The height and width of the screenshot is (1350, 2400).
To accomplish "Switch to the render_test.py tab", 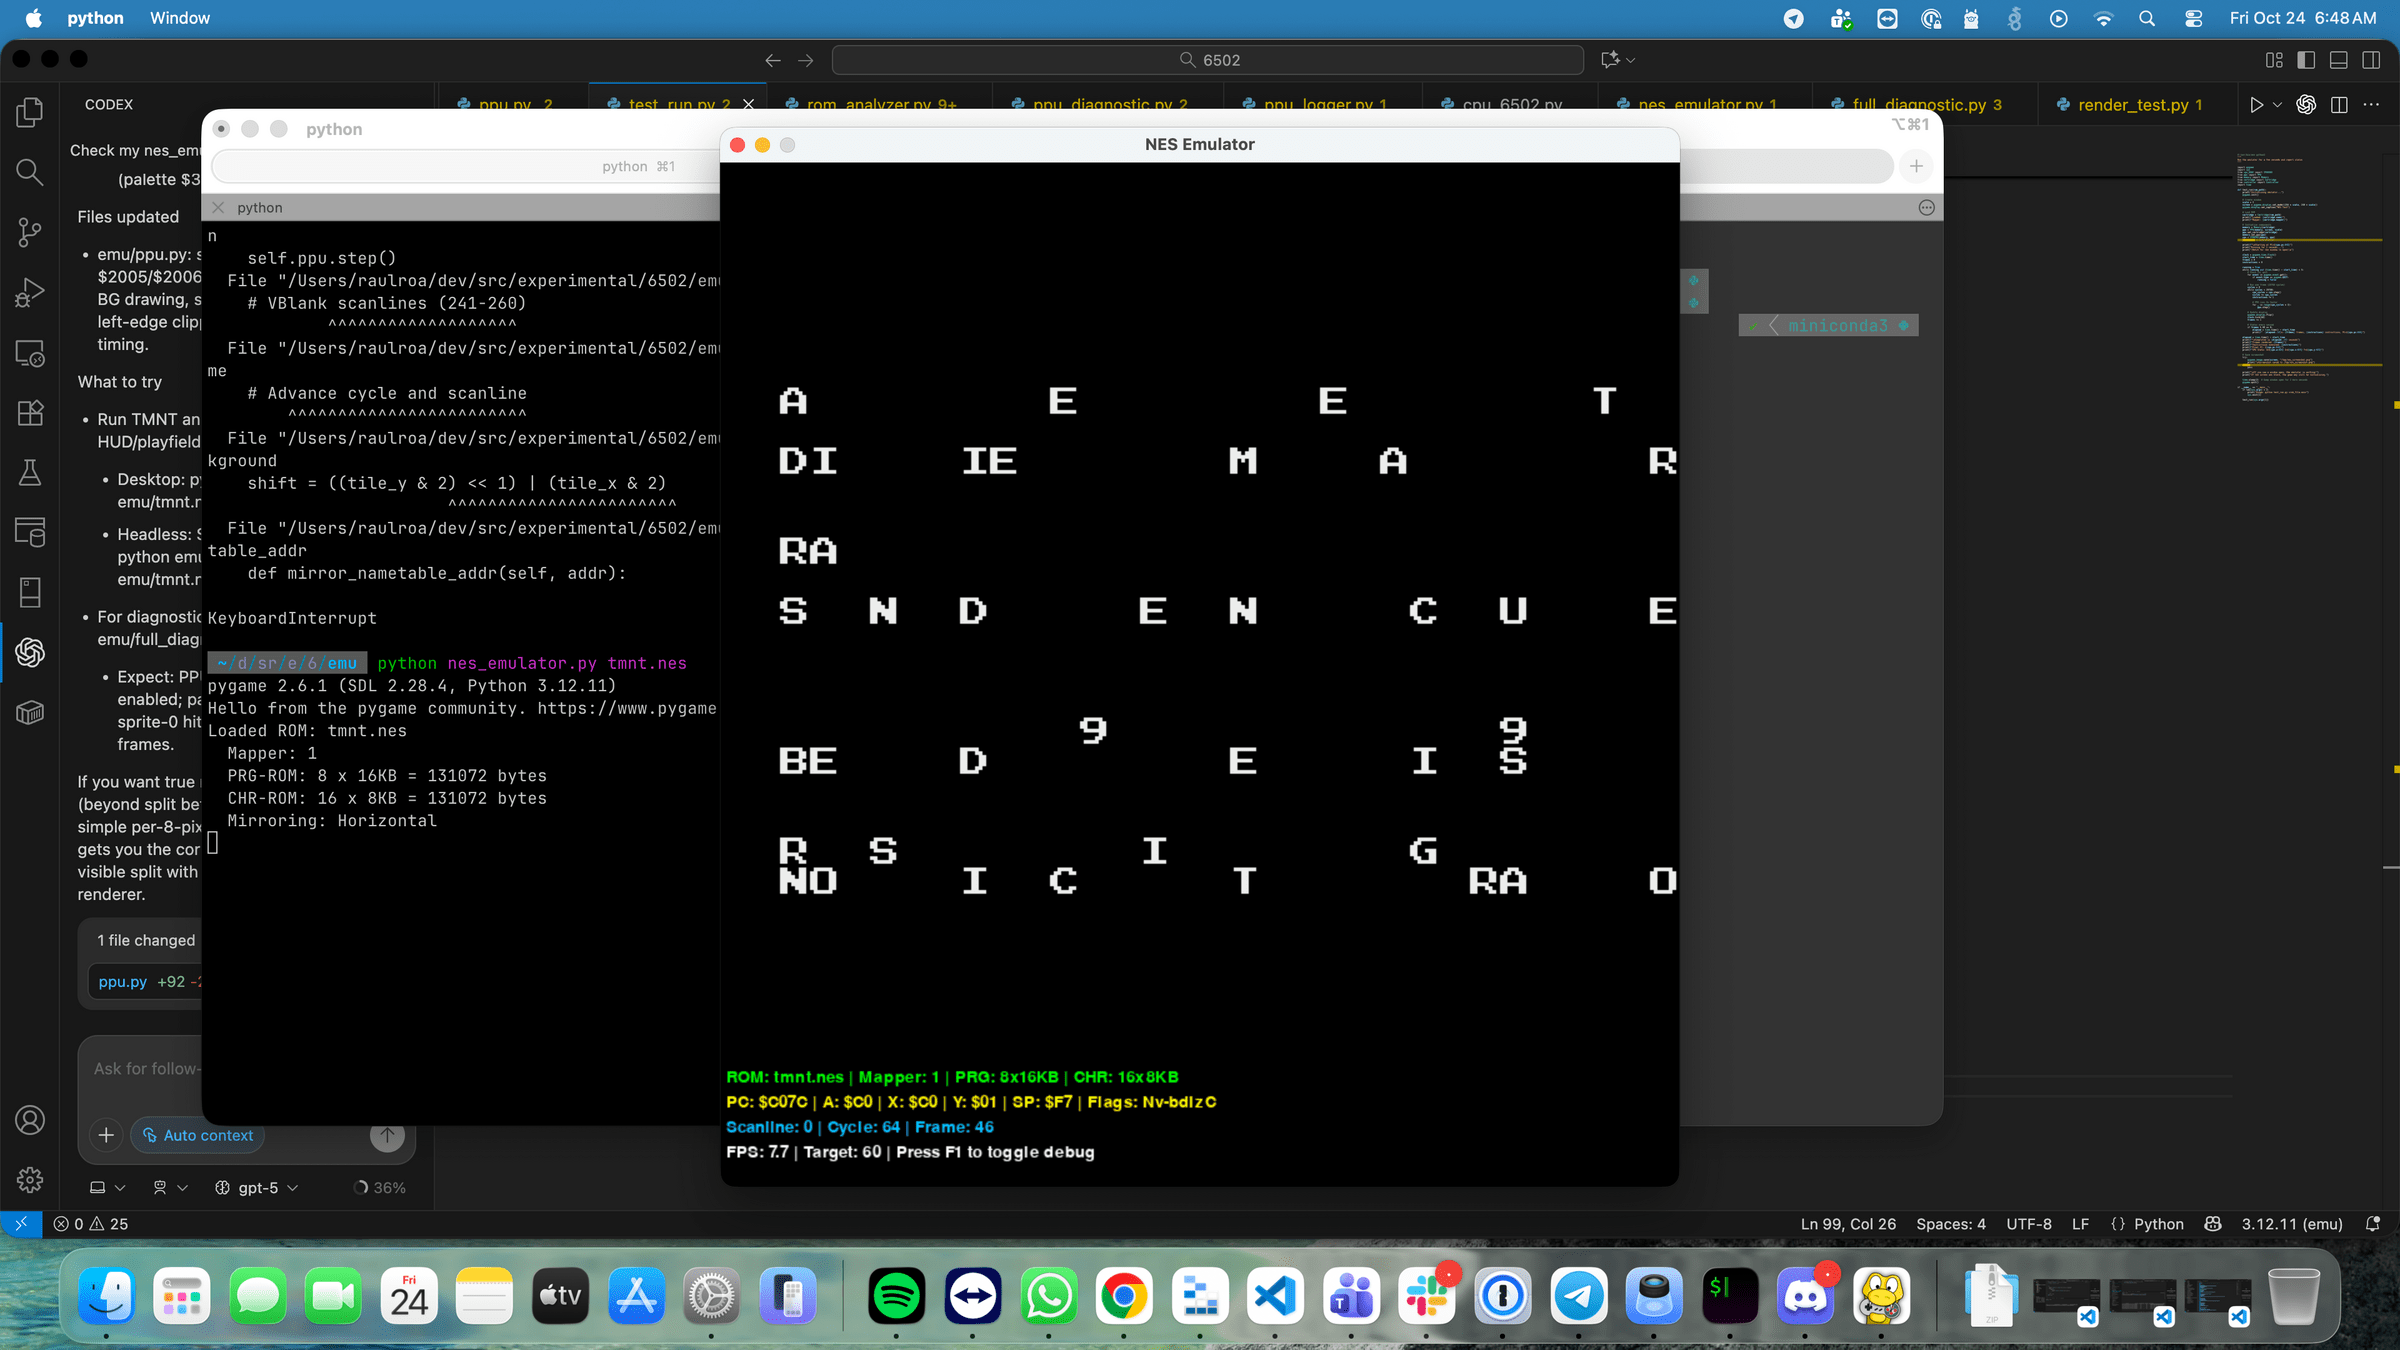I will 2132,104.
